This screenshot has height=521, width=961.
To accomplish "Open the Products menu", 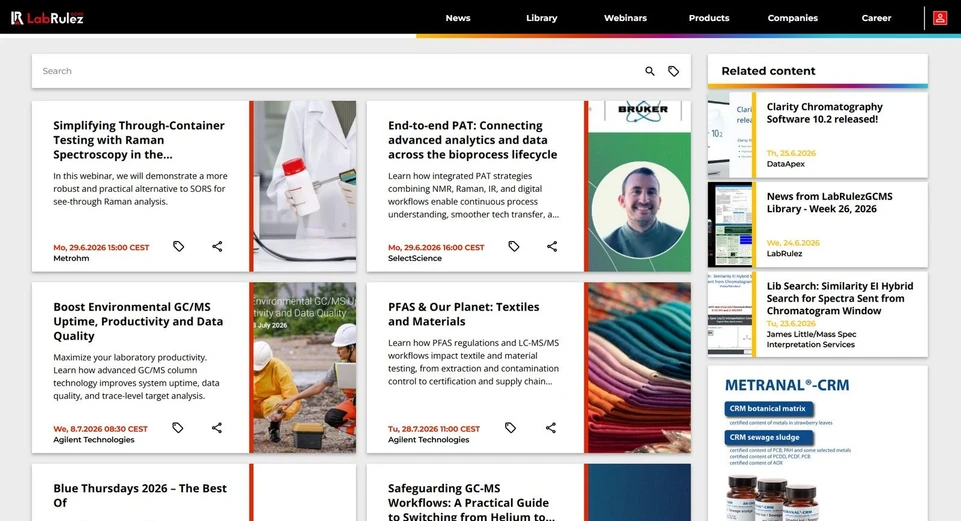I will click(709, 18).
